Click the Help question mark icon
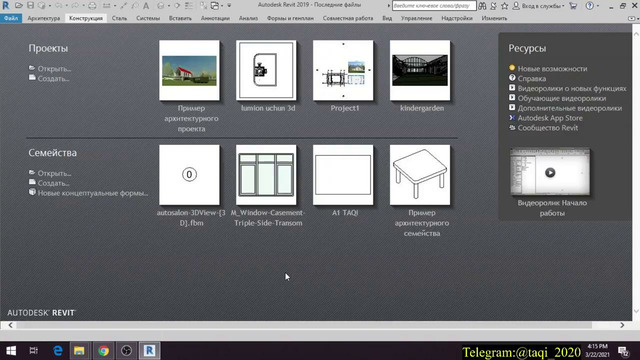The height and width of the screenshot is (360, 640). point(589,6)
